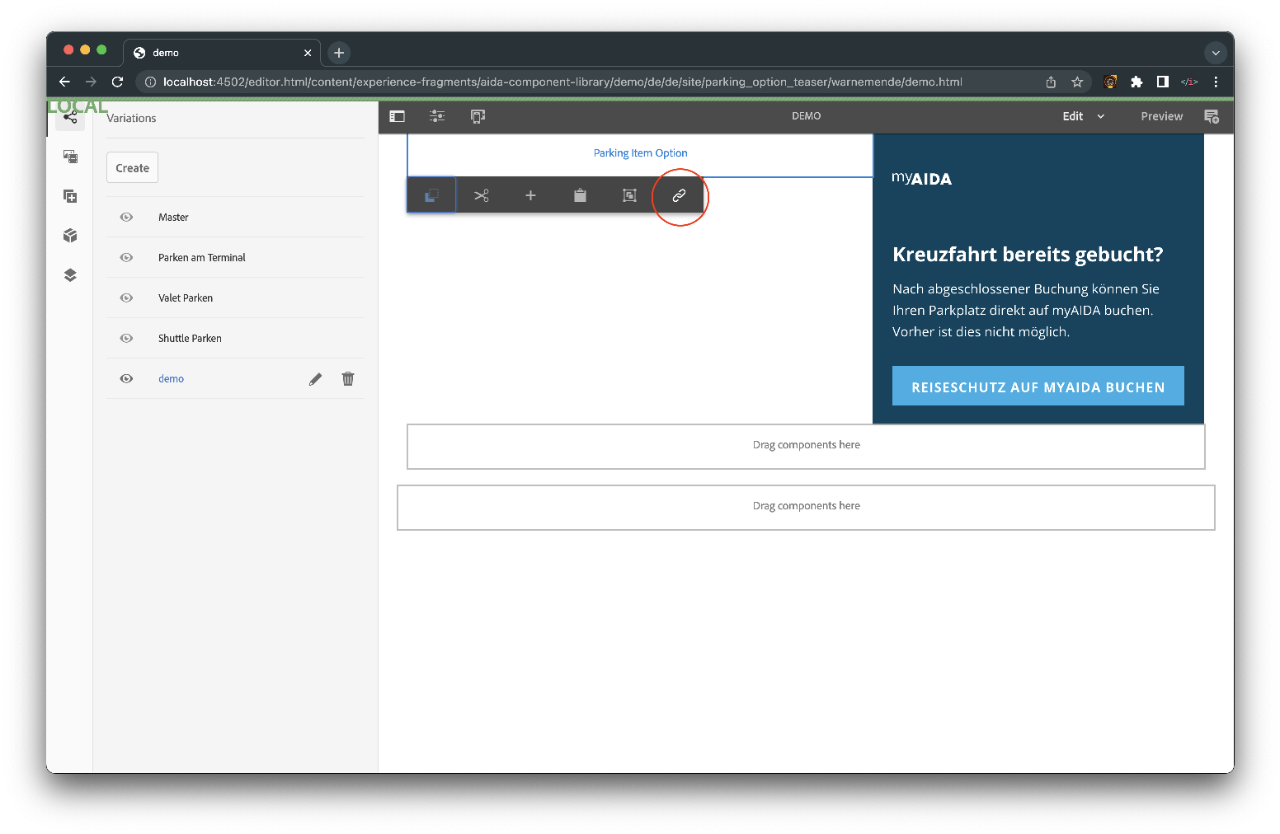Viewport: 1280px width, 834px height.
Task: Click the link icon in component toolbar
Action: pyautogui.click(x=679, y=196)
